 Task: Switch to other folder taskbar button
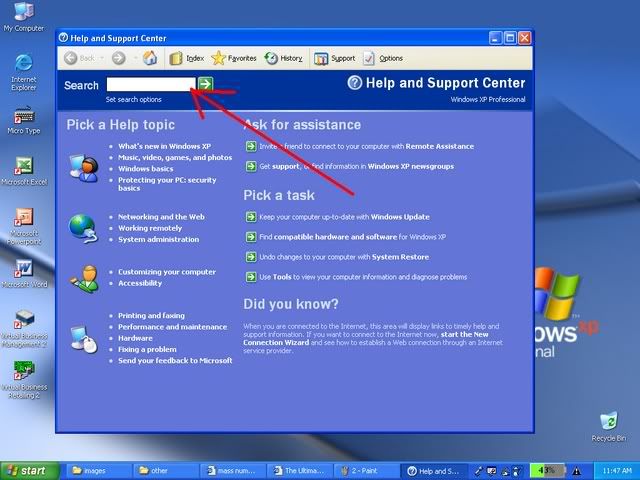[x=165, y=471]
